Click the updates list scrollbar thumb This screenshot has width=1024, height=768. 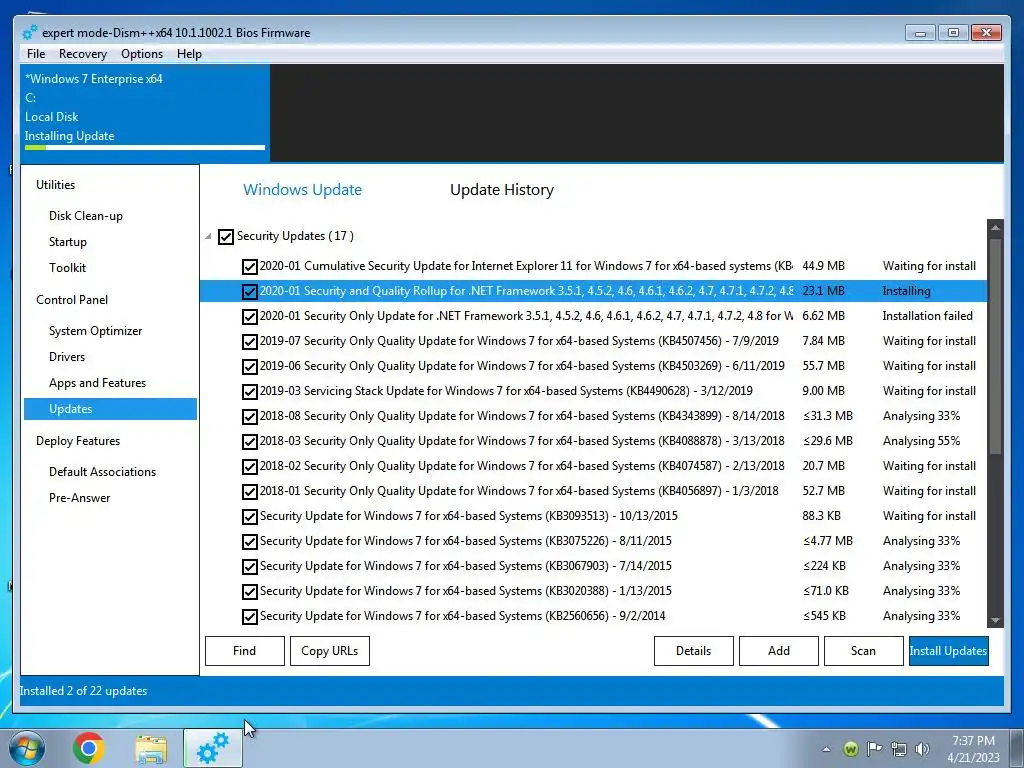click(995, 346)
